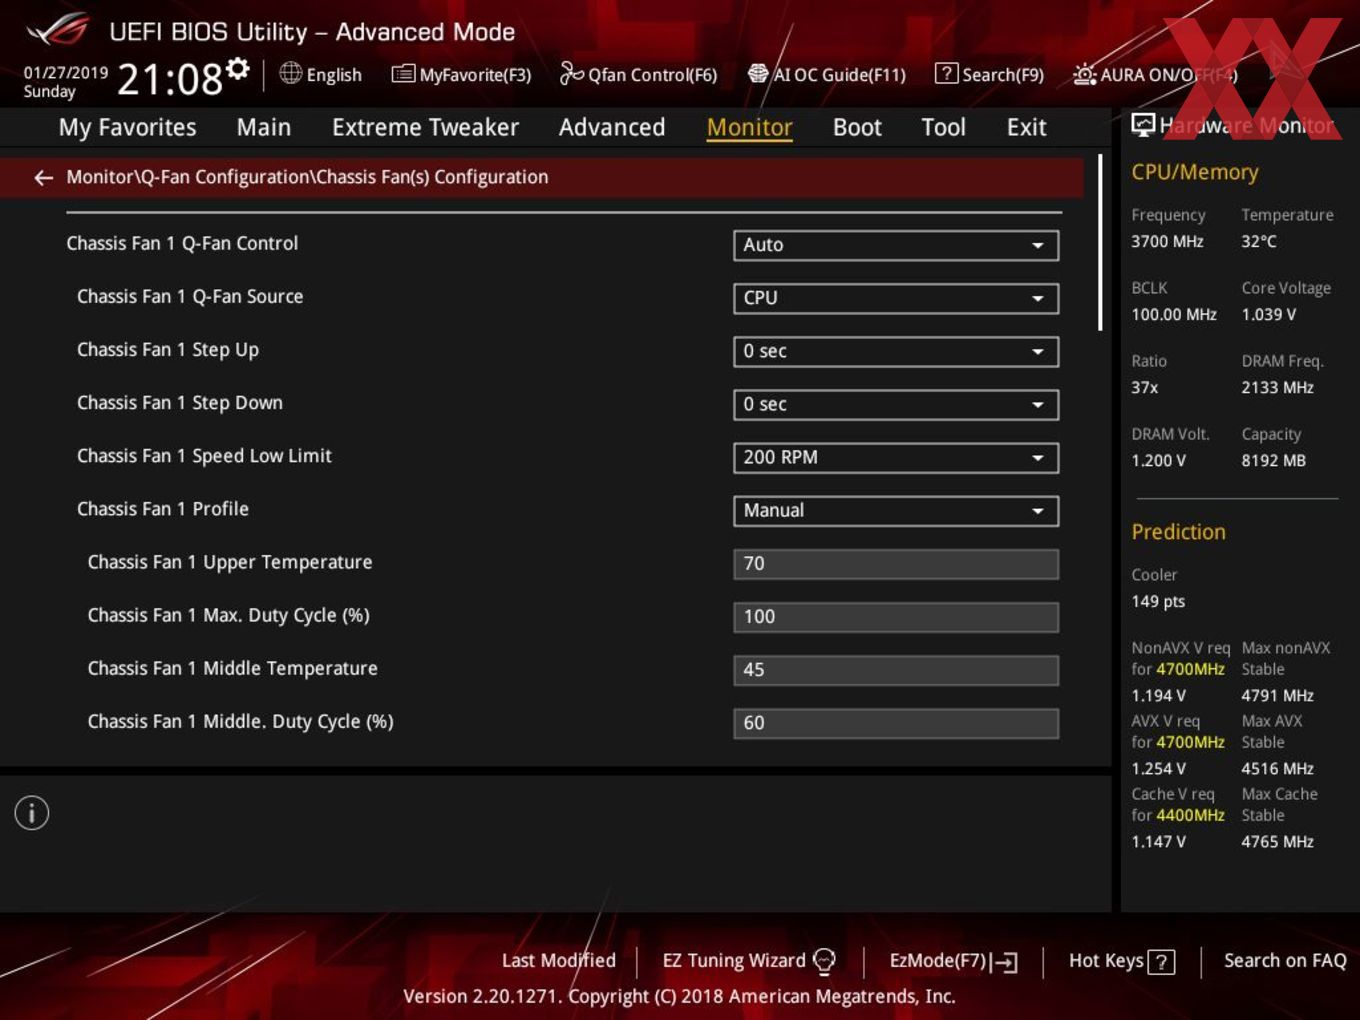1360x1020 pixels.
Task: Click Search on FAQ link
Action: point(1285,960)
